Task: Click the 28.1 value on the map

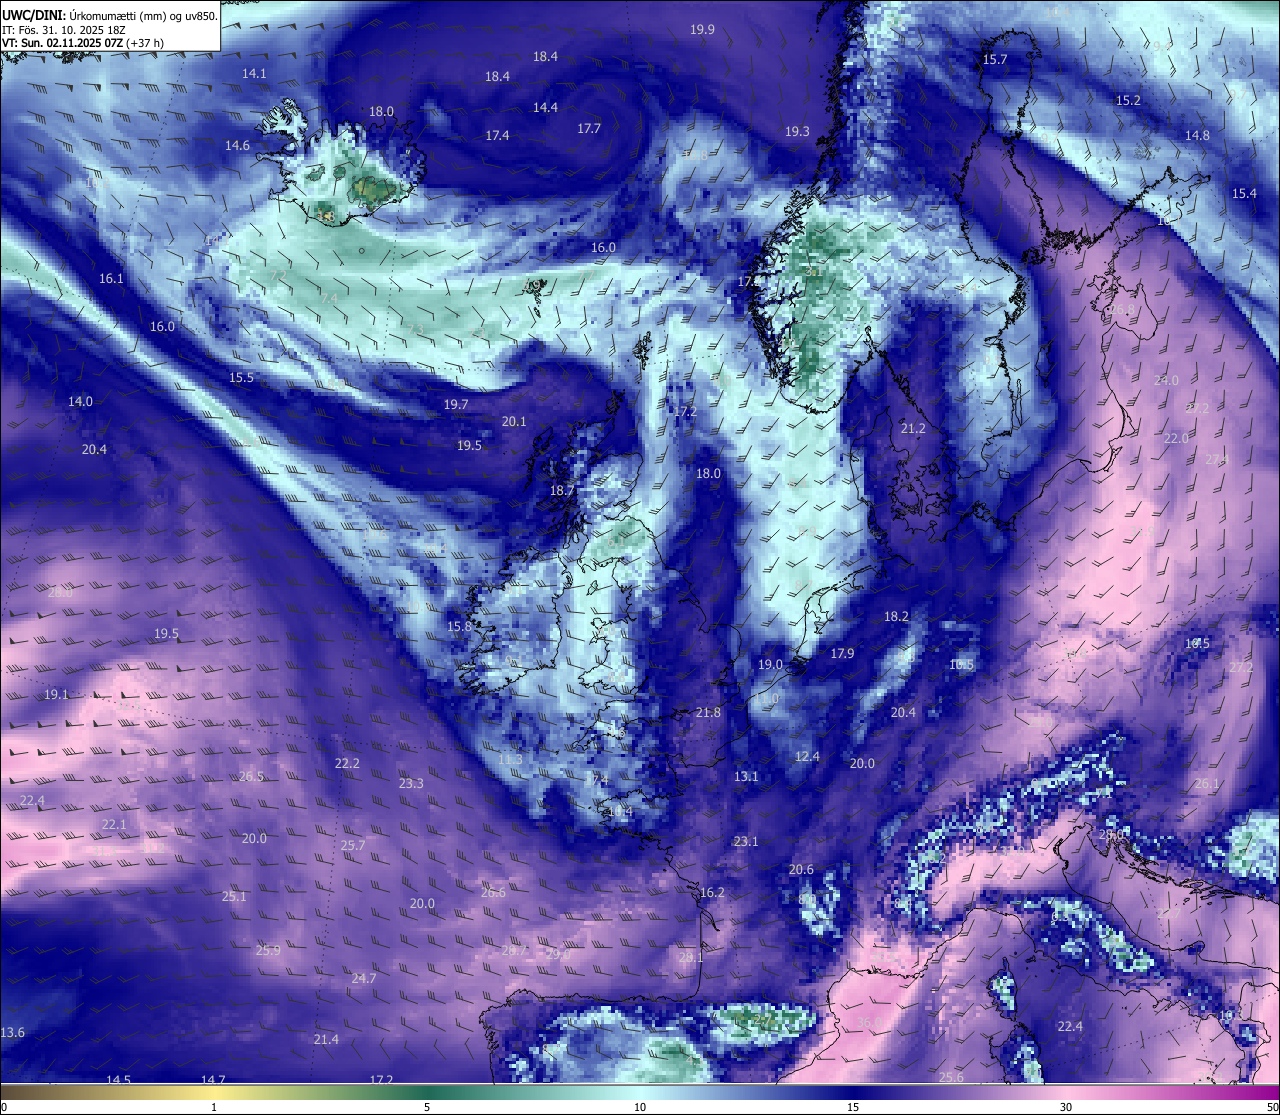Action: [x=691, y=958]
